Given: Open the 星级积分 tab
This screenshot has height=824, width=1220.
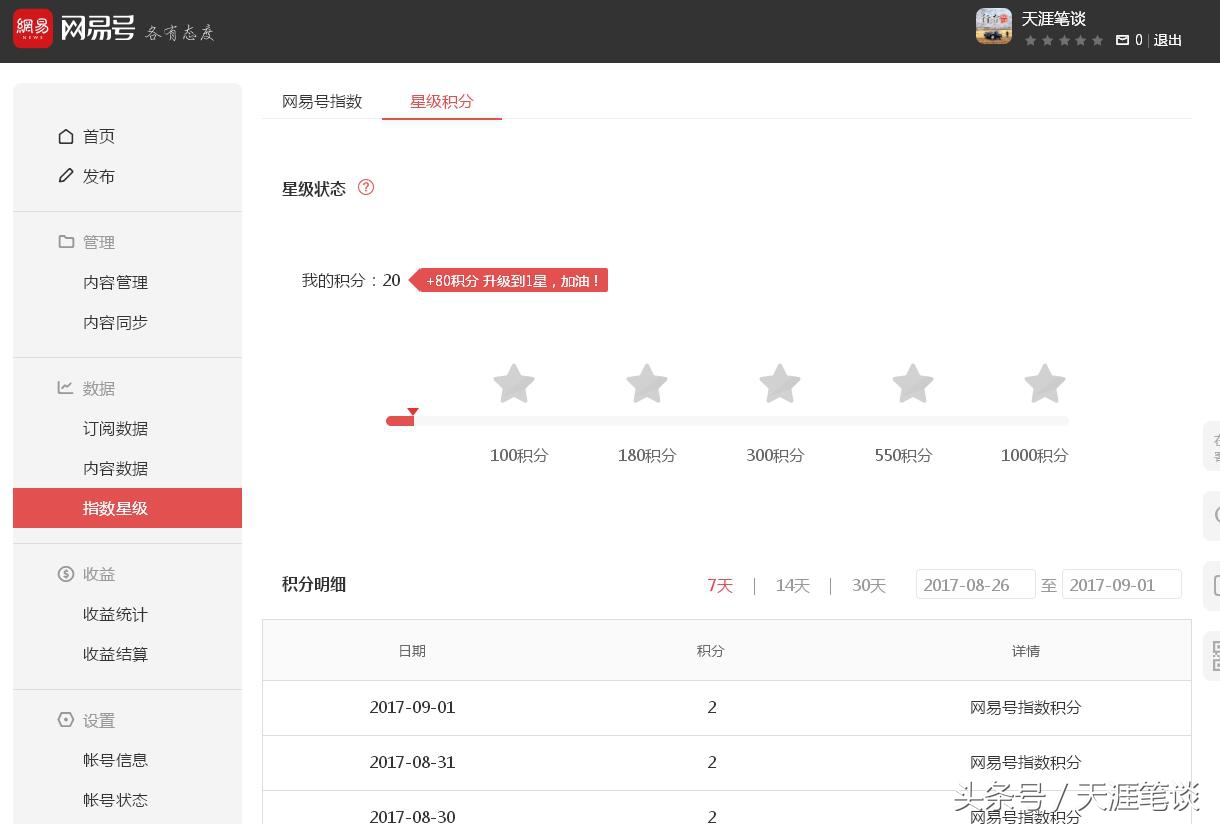Looking at the screenshot, I should 442,101.
